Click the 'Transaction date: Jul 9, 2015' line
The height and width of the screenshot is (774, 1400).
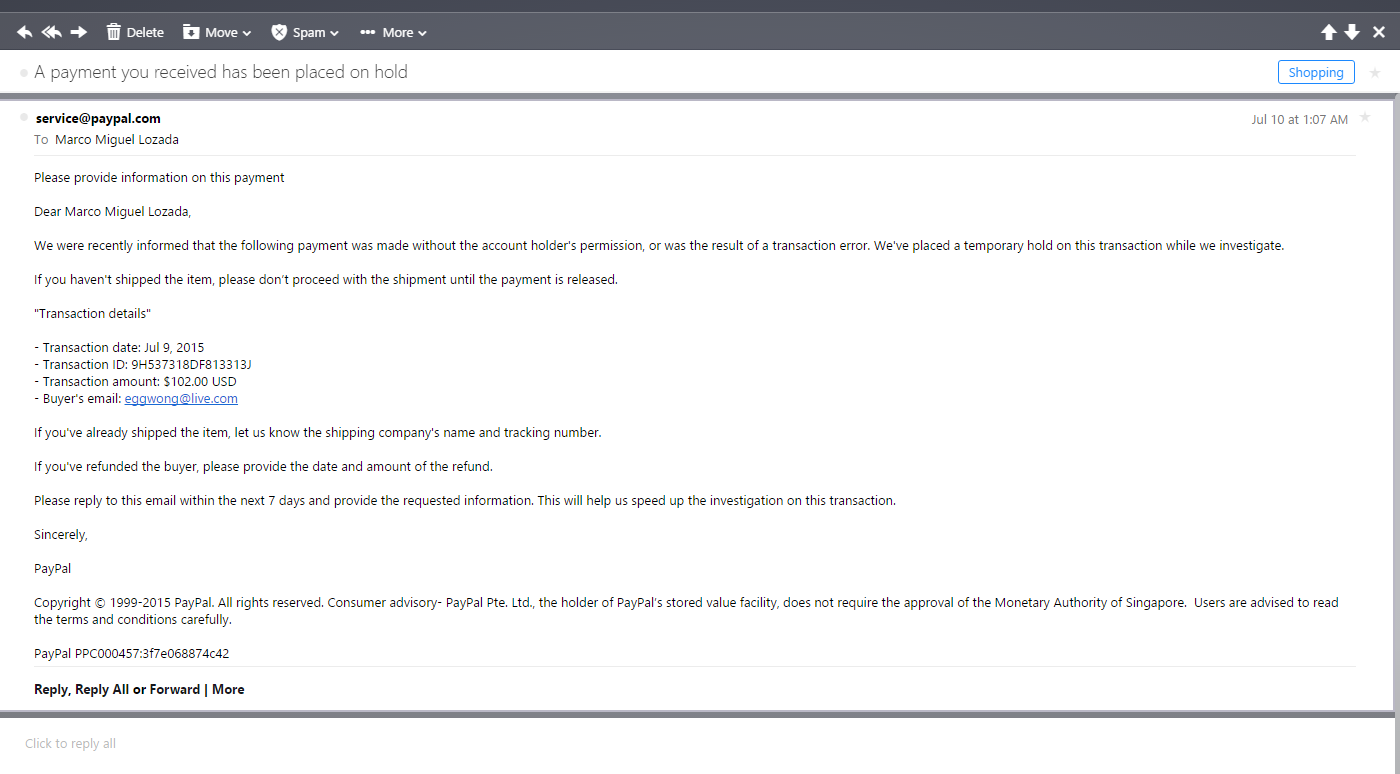pos(119,347)
